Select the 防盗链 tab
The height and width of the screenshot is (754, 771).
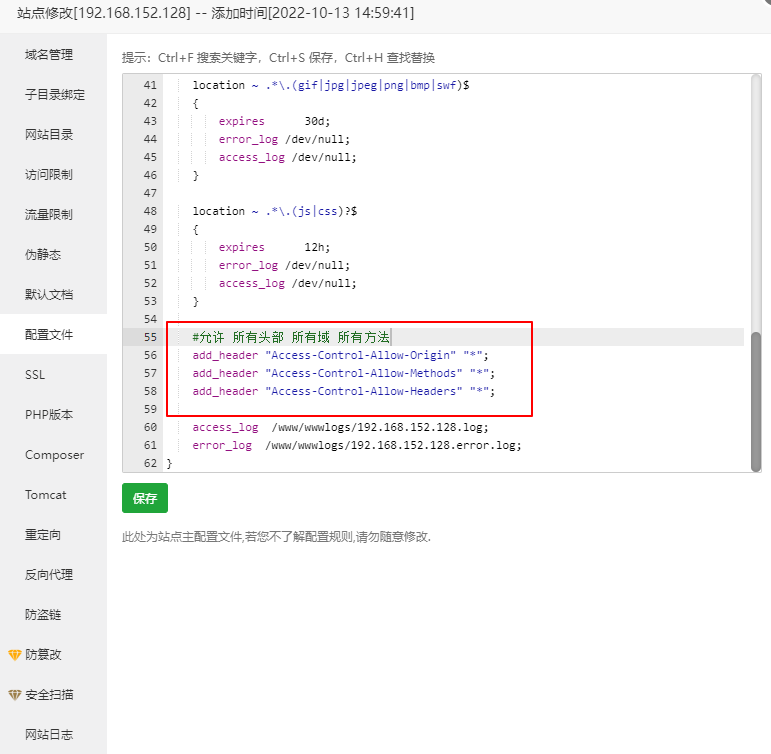(x=43, y=615)
